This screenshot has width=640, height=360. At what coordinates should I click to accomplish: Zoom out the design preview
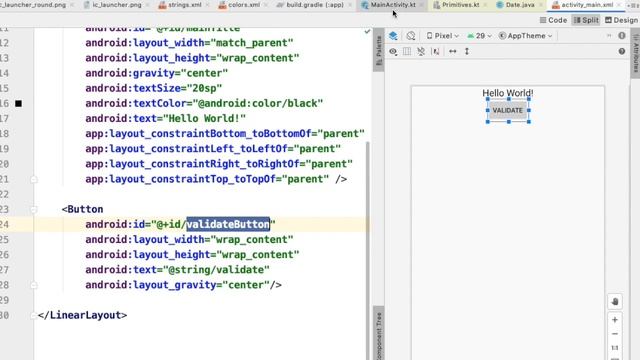615,334
